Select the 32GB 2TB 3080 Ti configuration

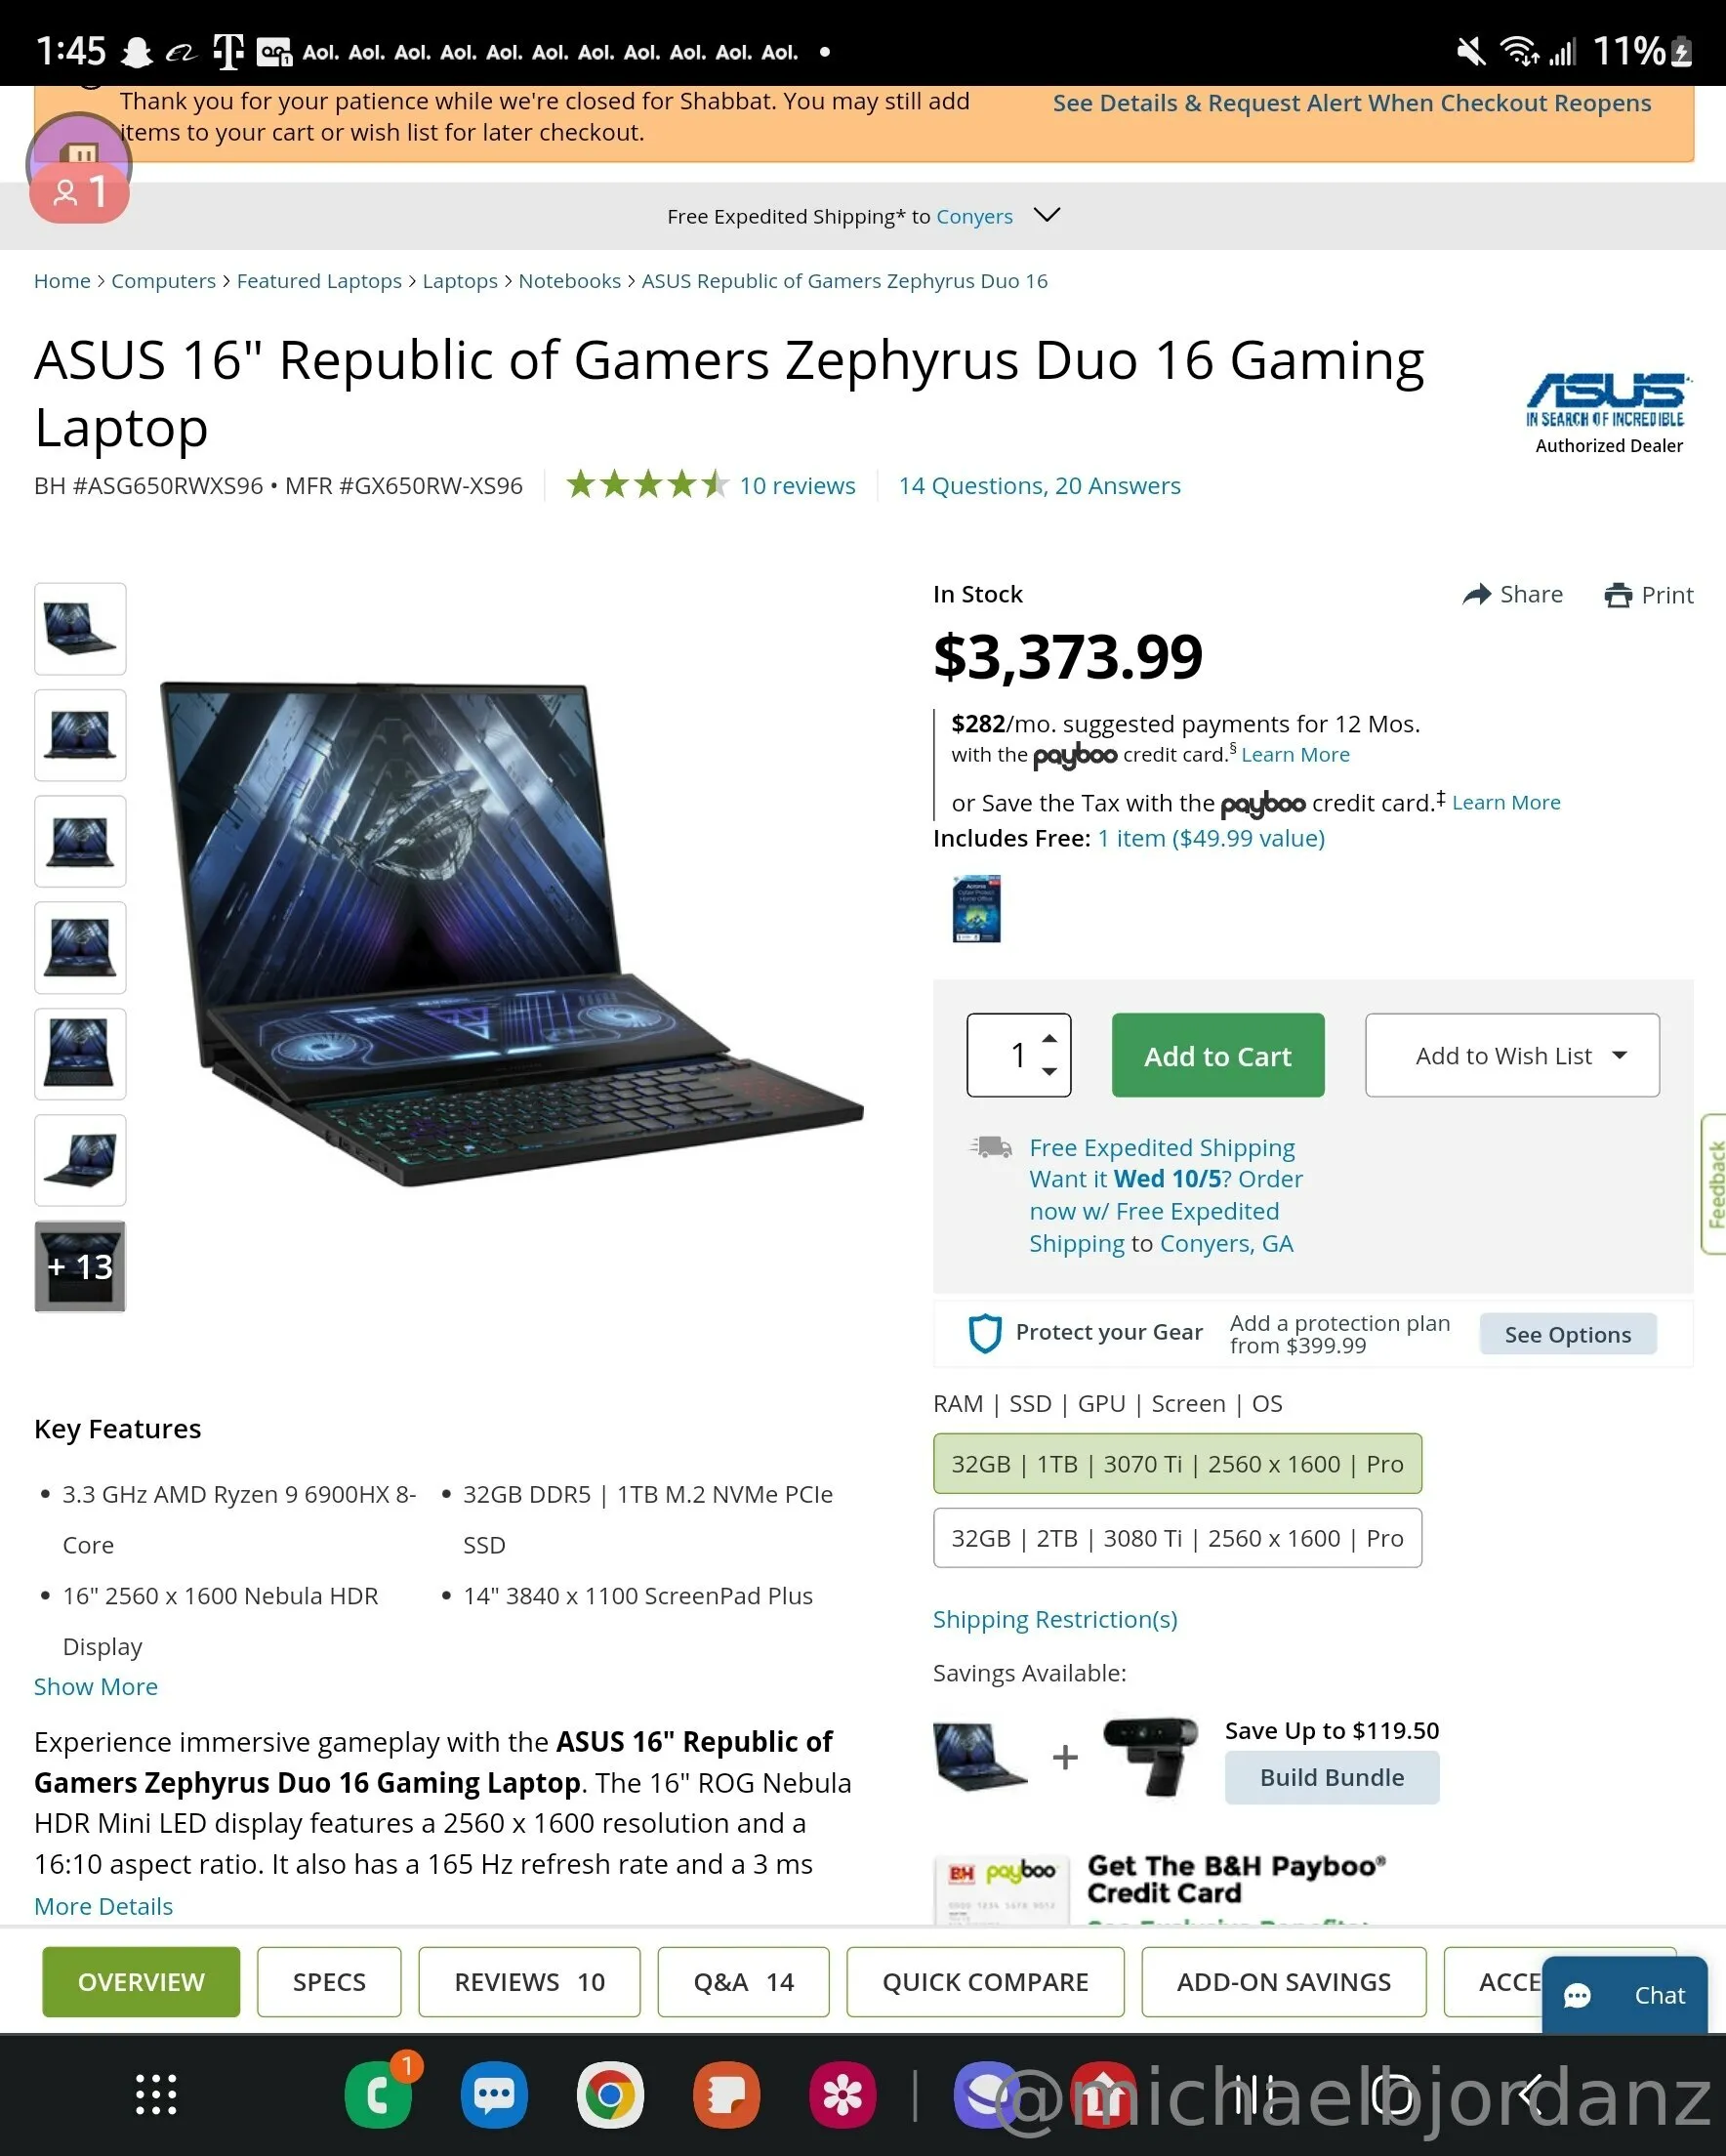pos(1177,1538)
